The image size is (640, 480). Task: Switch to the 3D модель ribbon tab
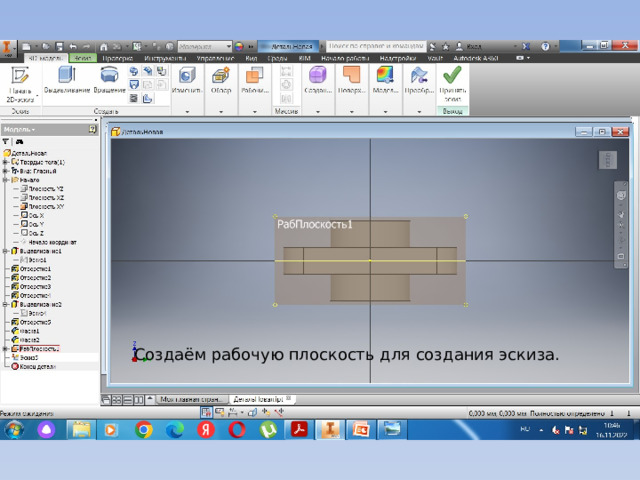[45, 58]
